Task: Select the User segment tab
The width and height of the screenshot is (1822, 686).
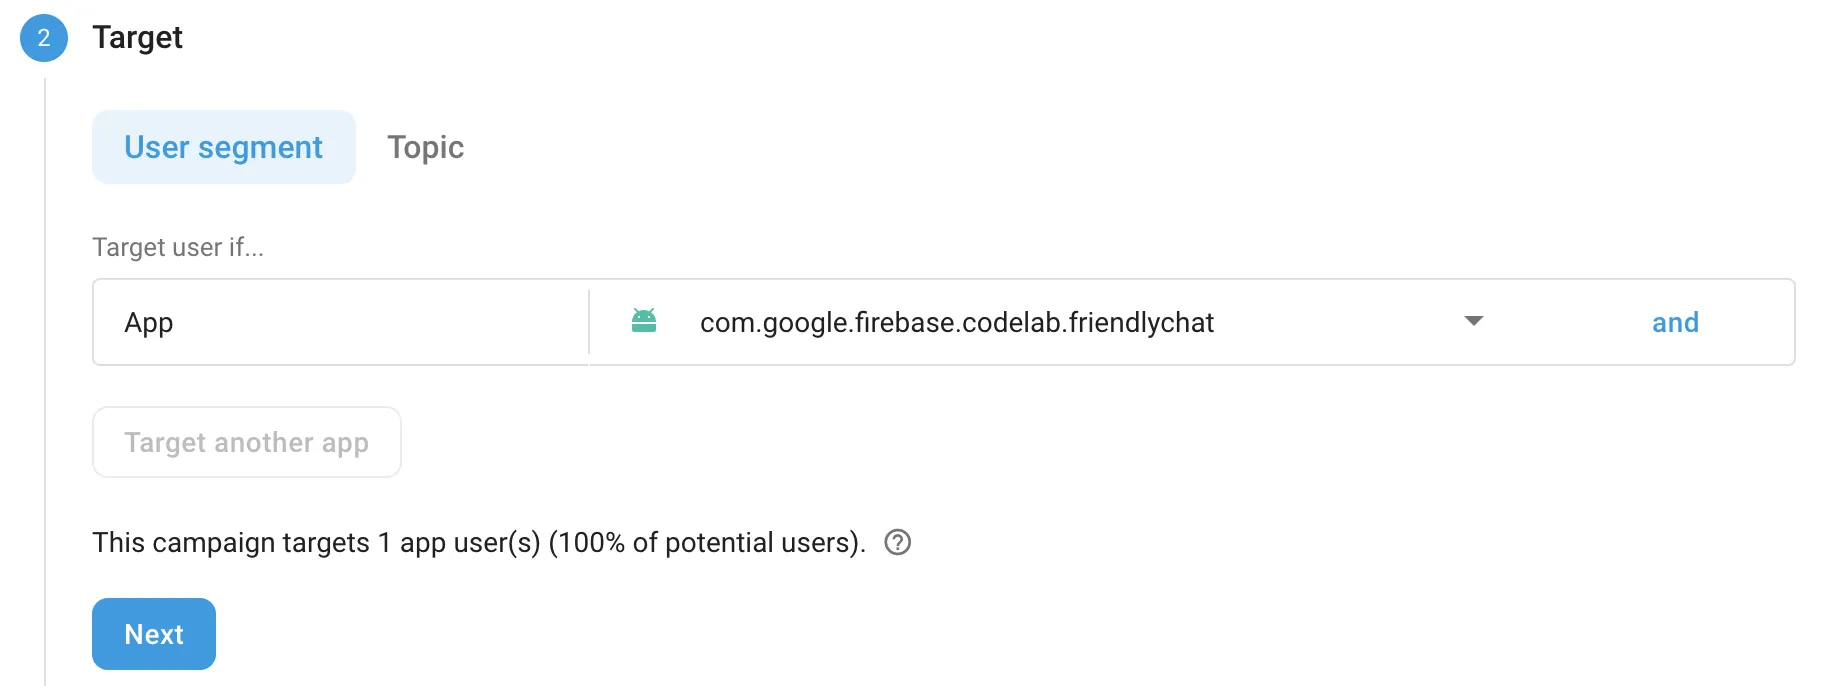Action: [x=223, y=147]
